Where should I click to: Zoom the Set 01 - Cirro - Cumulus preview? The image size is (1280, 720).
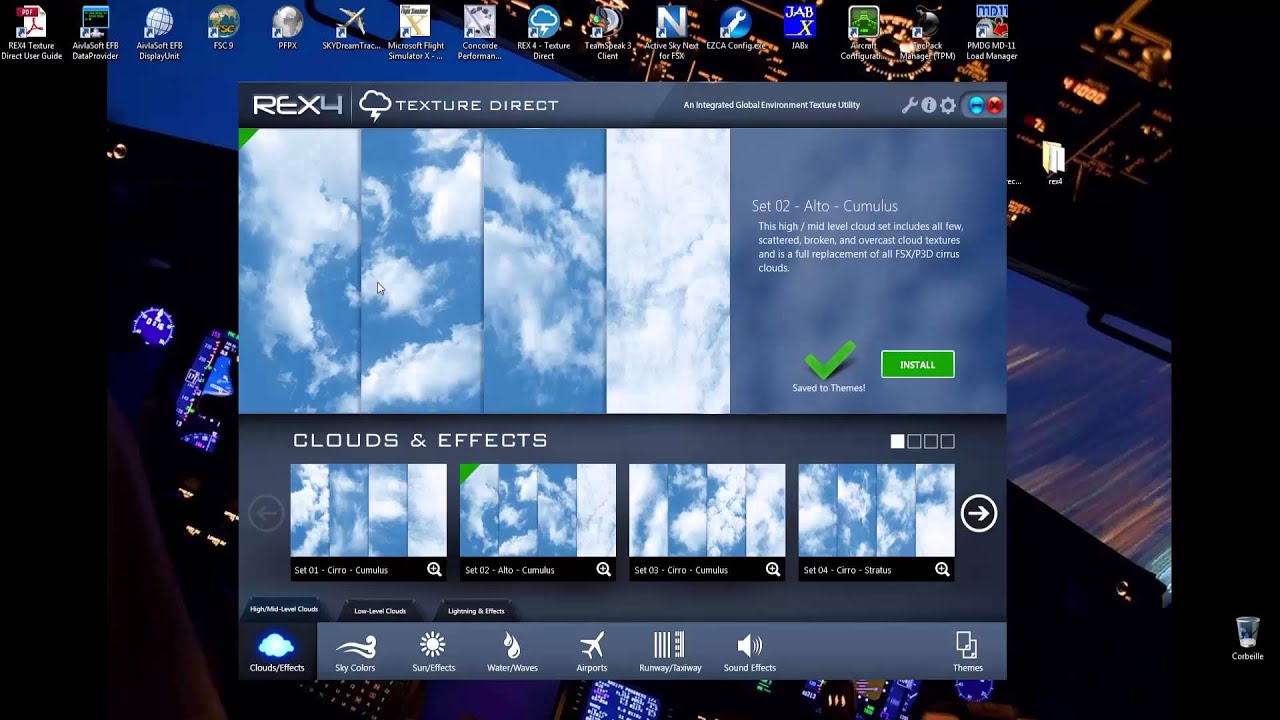pos(434,569)
